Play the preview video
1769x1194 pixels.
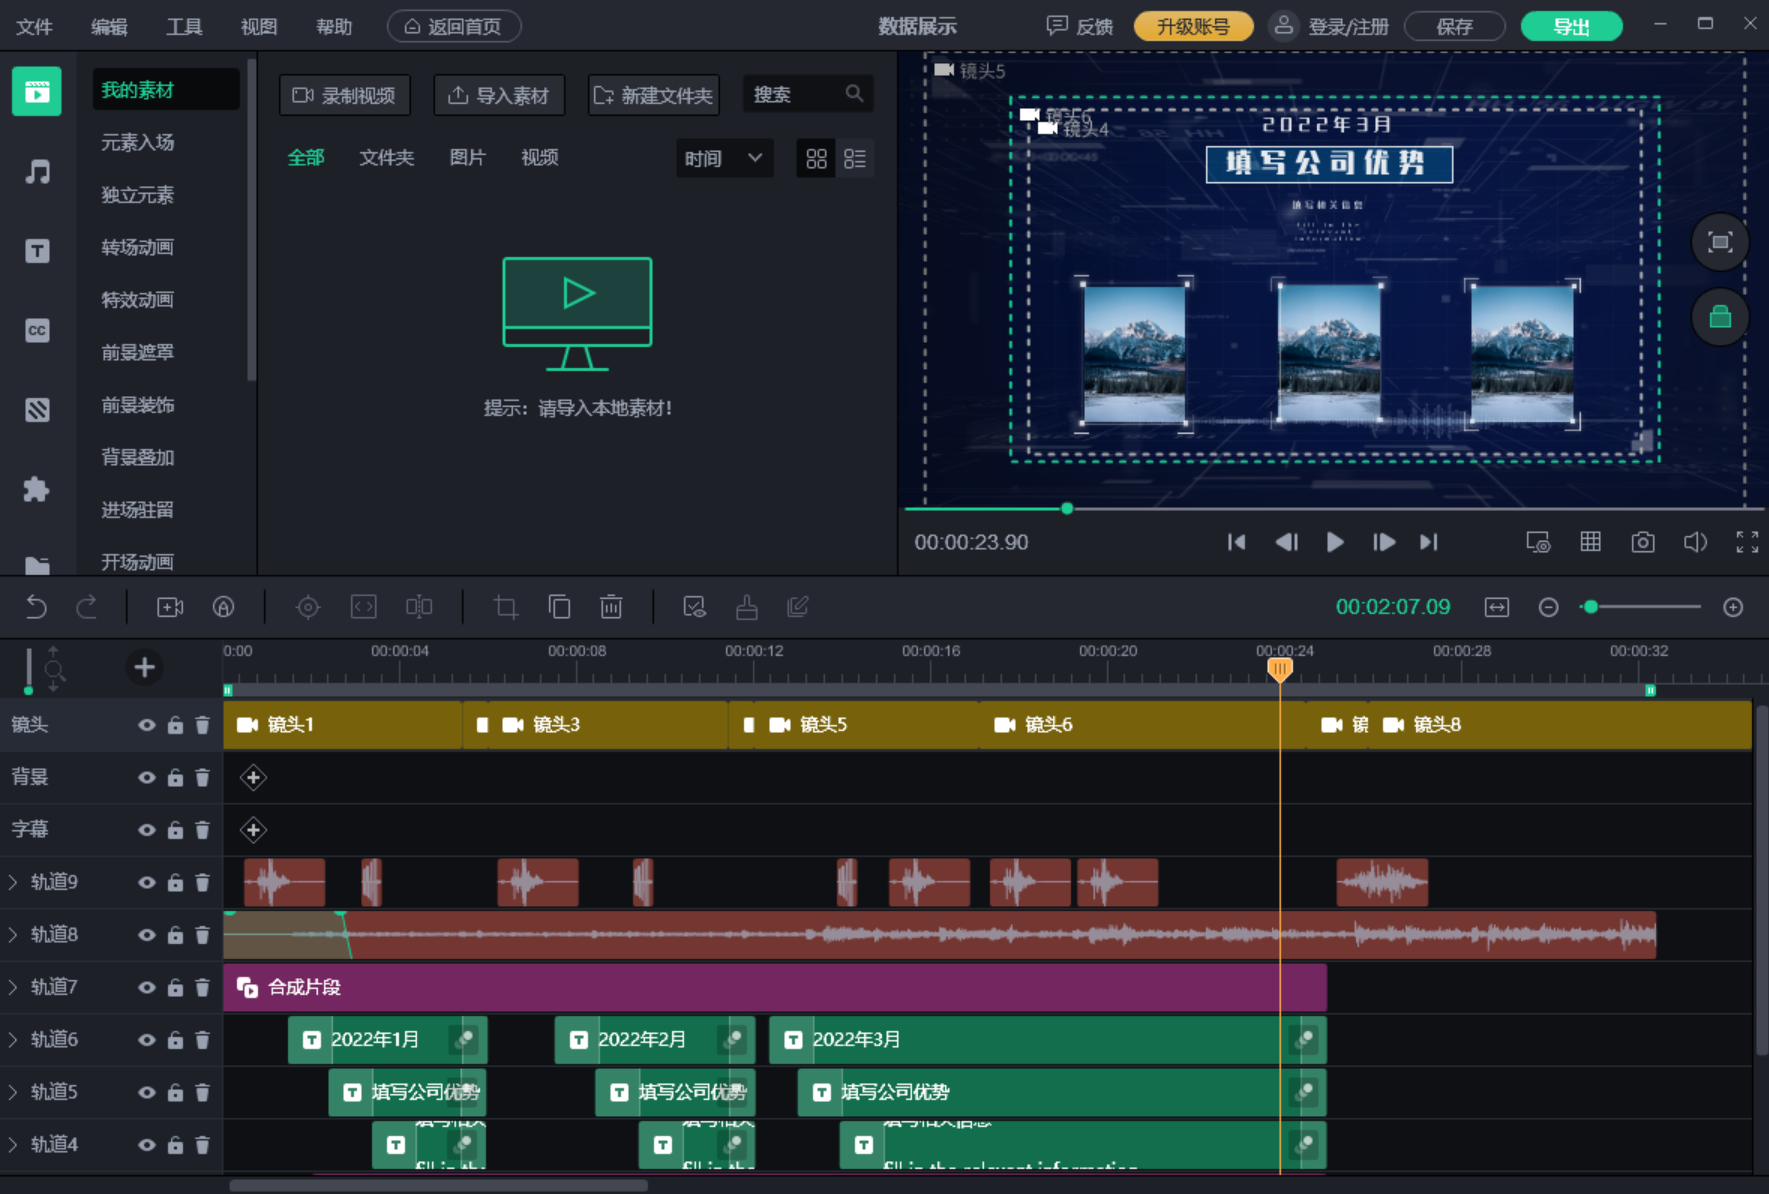click(1334, 542)
